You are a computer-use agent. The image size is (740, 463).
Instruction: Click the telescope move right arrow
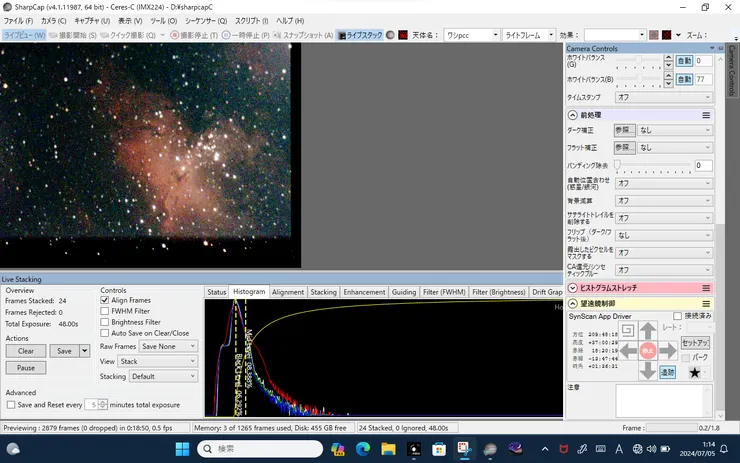coord(669,351)
